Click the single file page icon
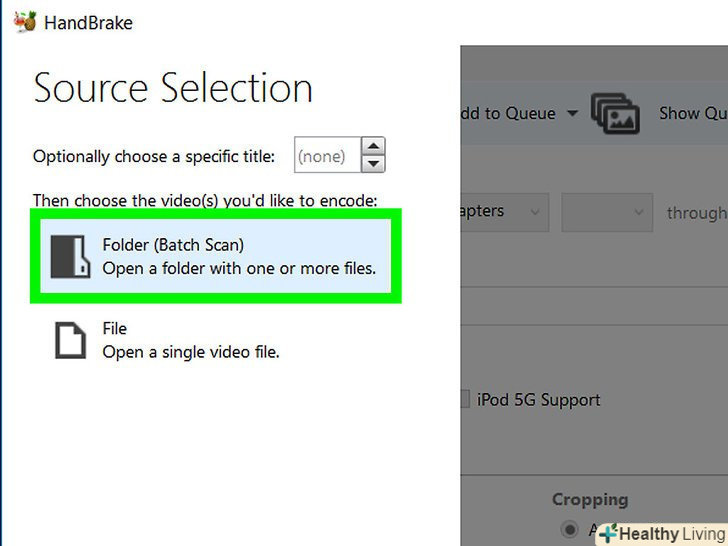728x546 pixels. [x=70, y=340]
